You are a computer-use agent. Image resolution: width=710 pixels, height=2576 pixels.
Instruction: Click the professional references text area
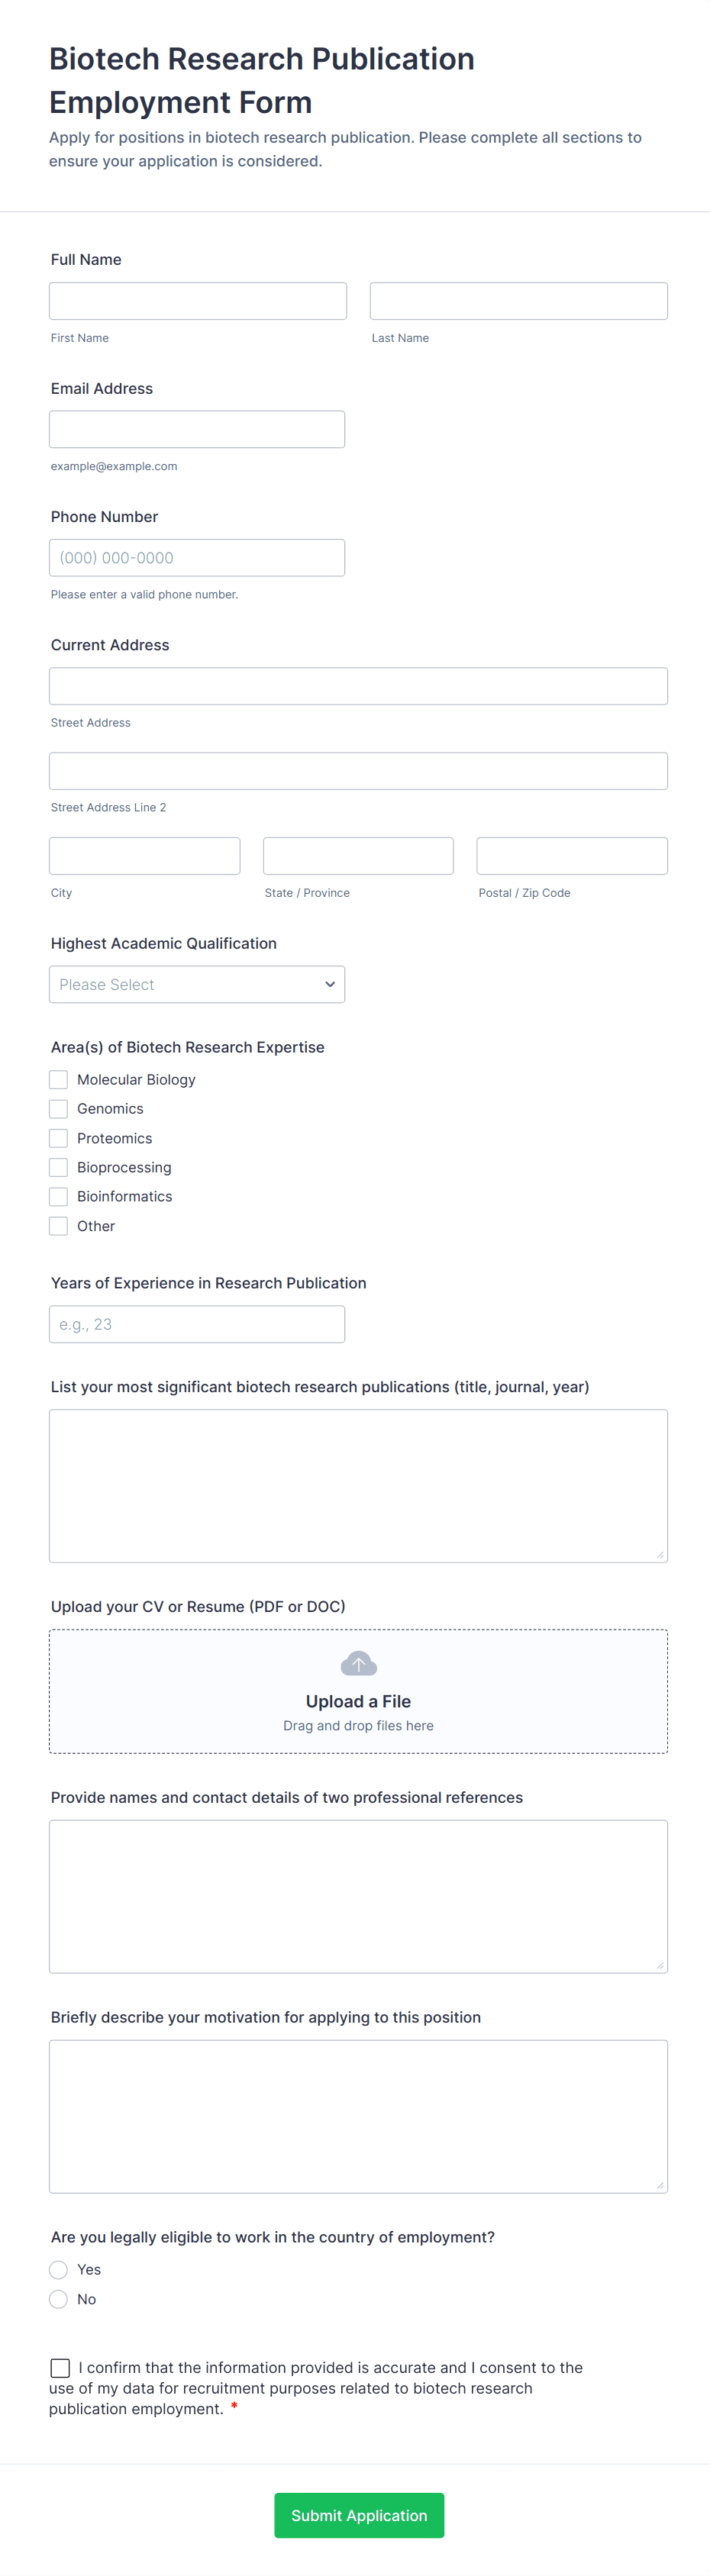click(358, 1896)
